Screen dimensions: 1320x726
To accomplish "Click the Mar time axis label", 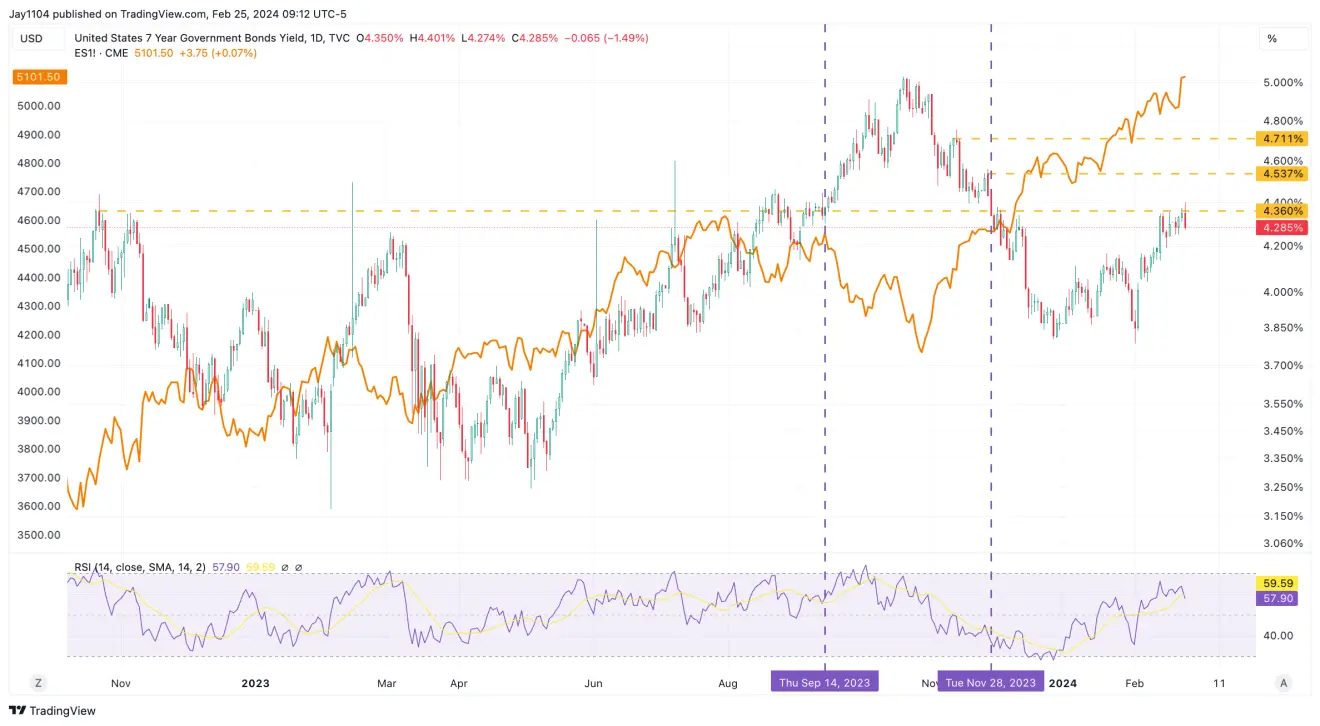I will click(387, 683).
